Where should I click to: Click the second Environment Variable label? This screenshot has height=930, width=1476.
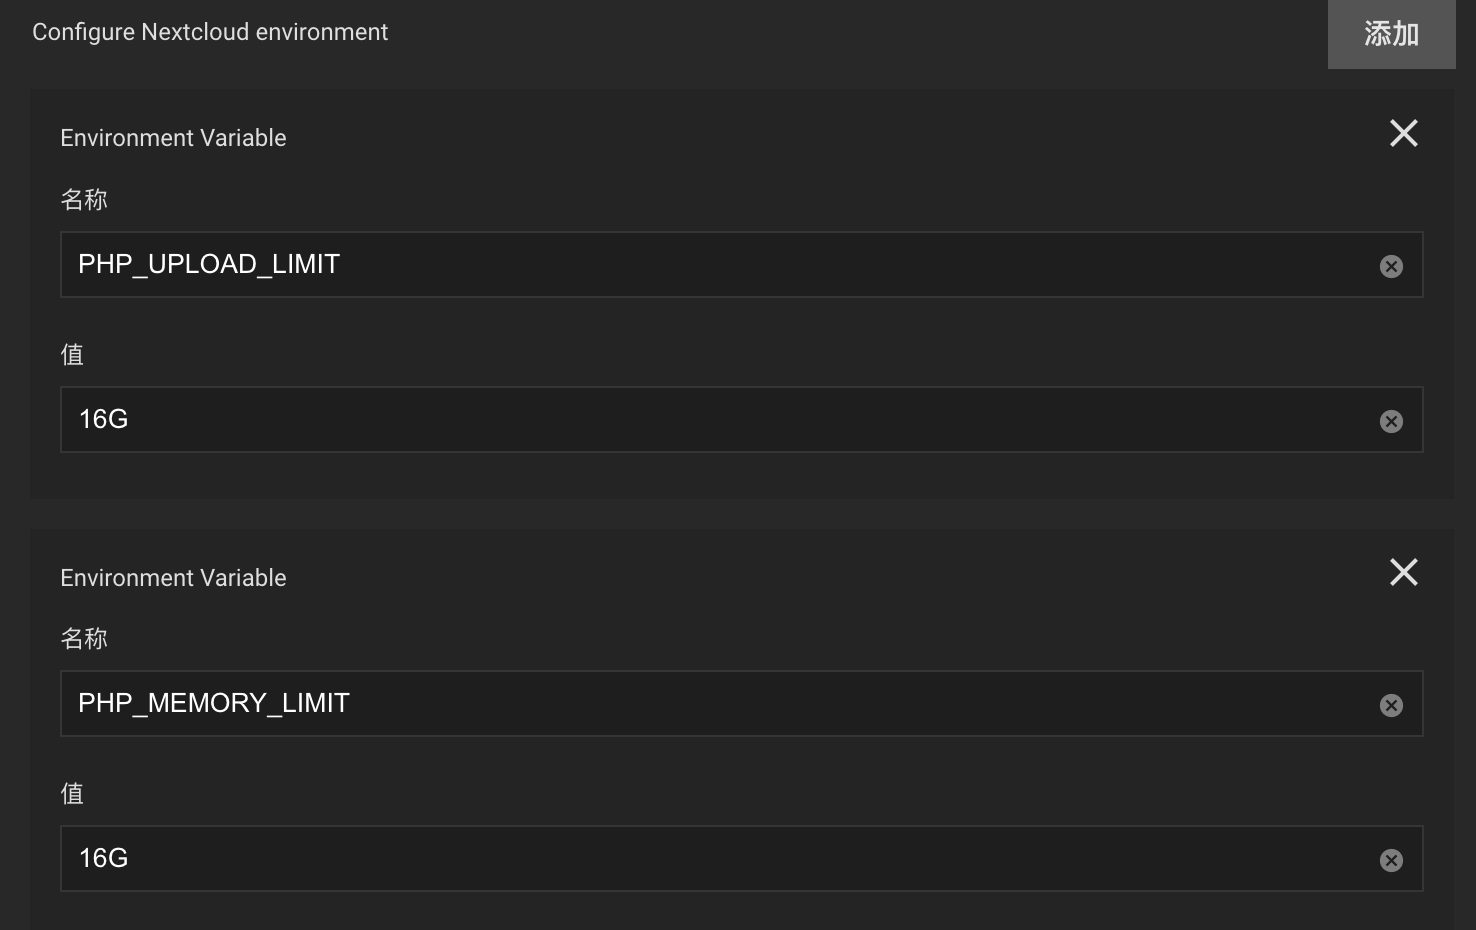173,578
